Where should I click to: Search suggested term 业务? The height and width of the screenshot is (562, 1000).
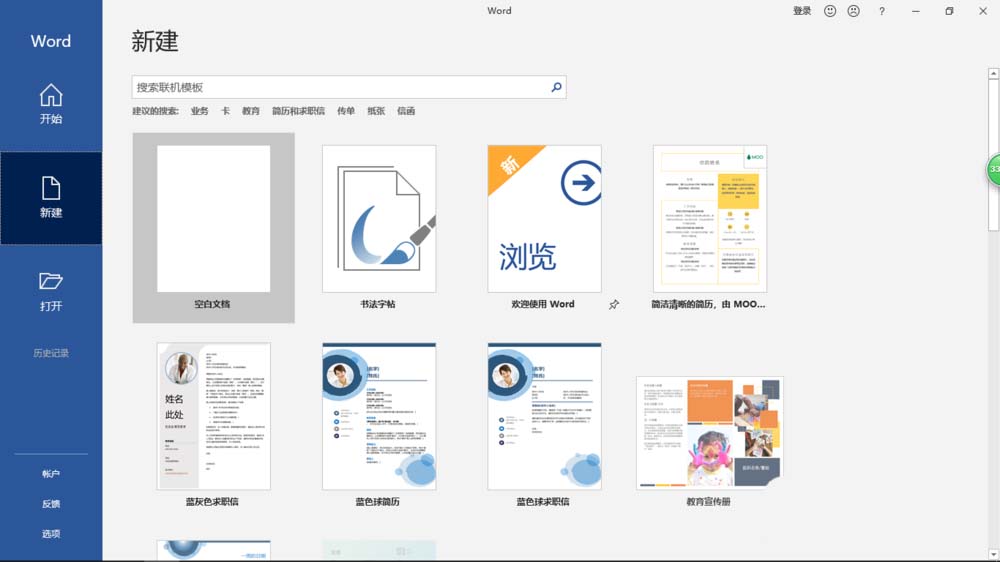pos(200,111)
